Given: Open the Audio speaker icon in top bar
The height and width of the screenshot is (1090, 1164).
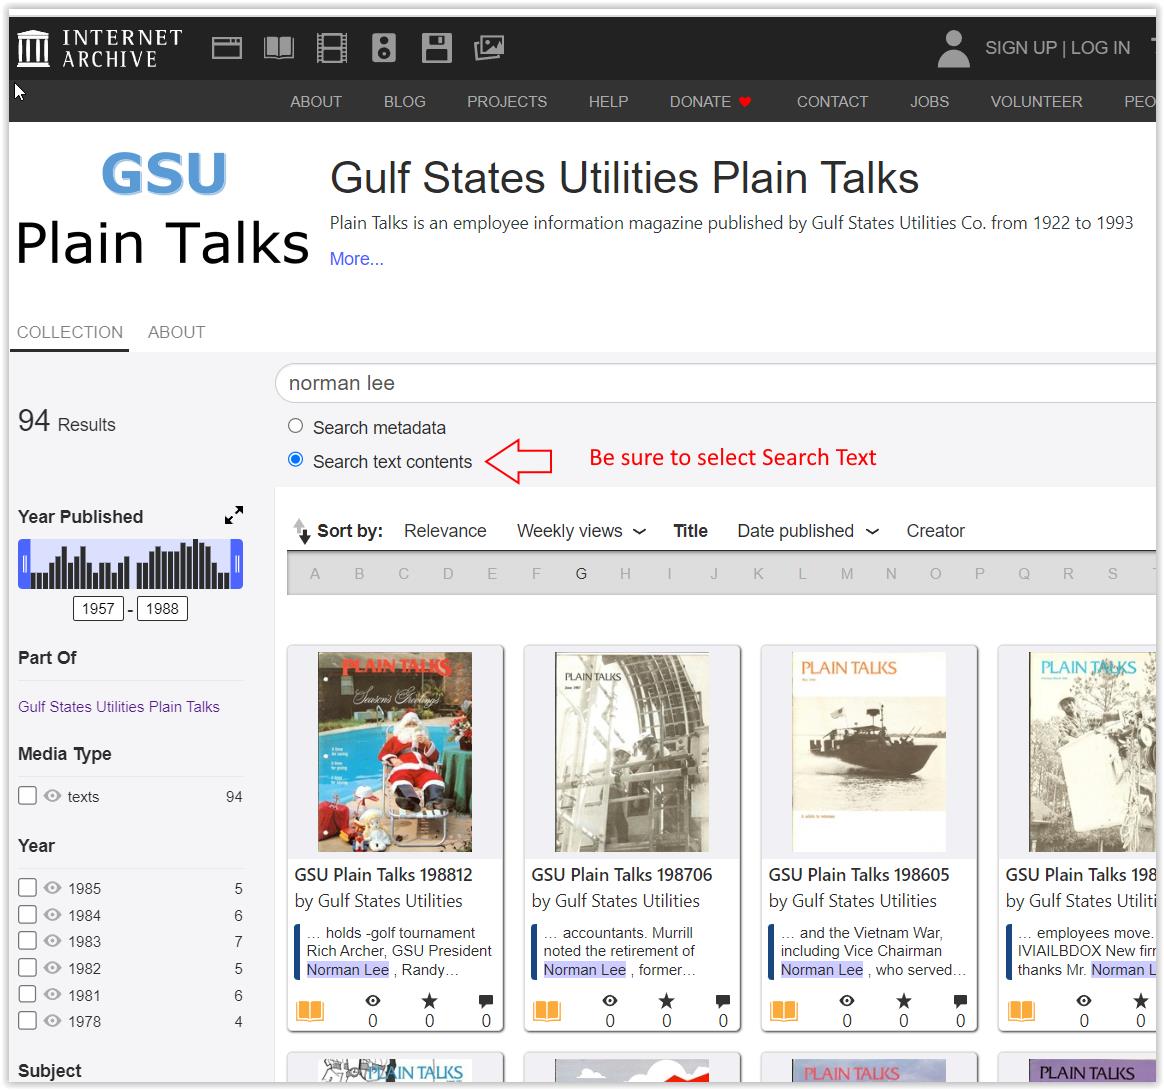Looking at the screenshot, I should [x=384, y=47].
